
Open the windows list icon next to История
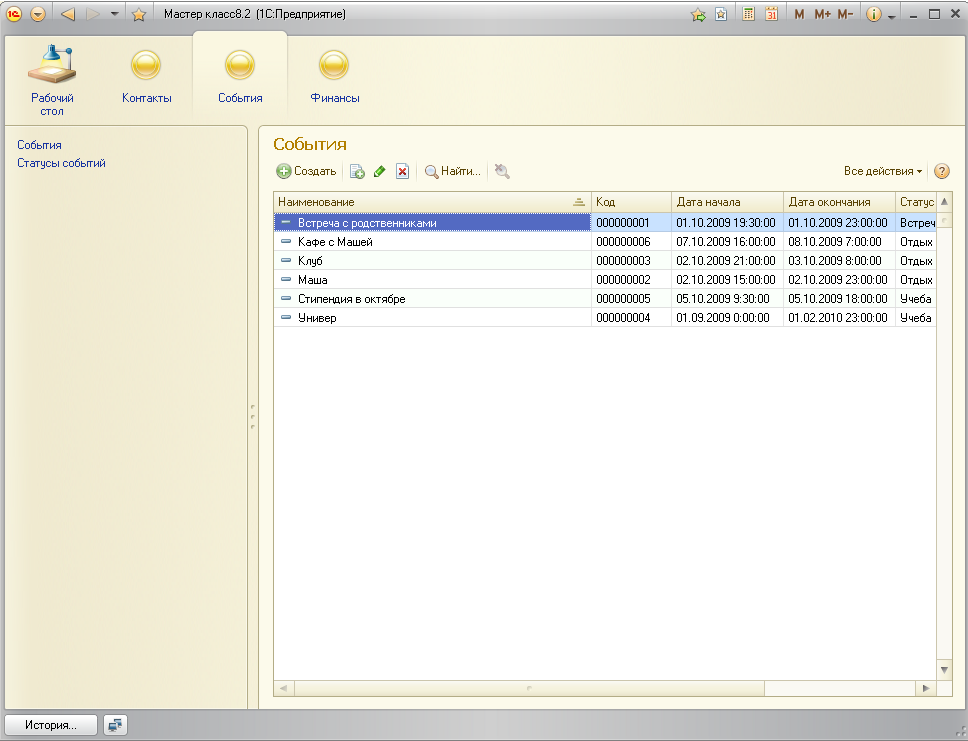click(x=116, y=725)
